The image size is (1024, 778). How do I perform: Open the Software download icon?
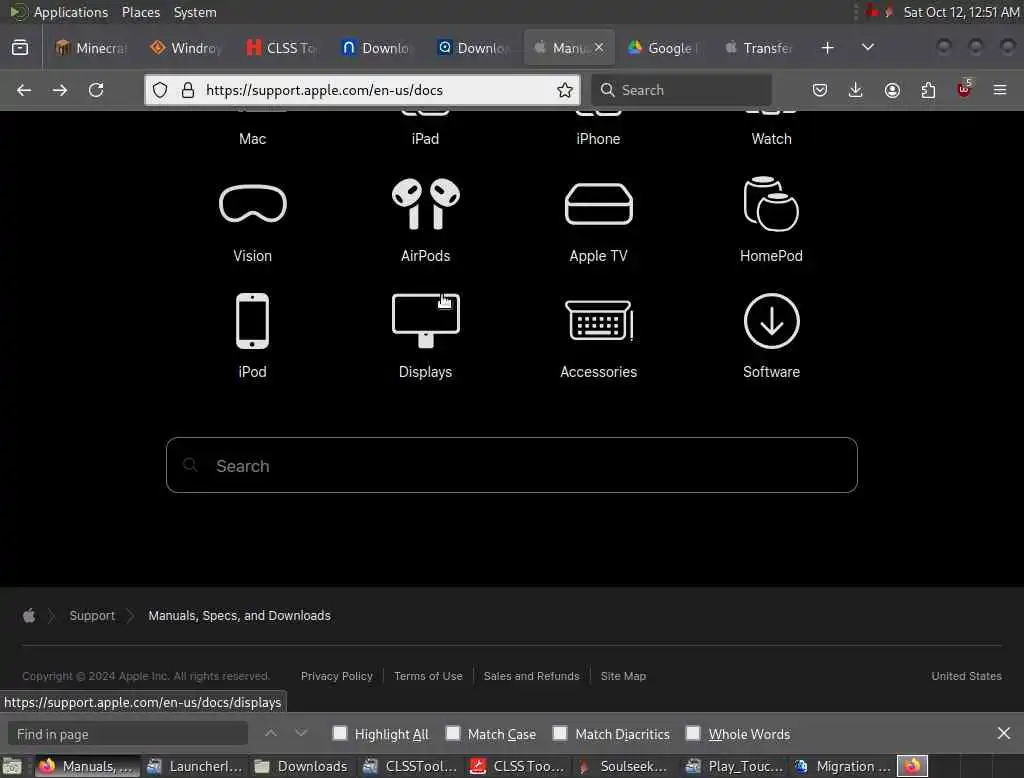pos(771,321)
